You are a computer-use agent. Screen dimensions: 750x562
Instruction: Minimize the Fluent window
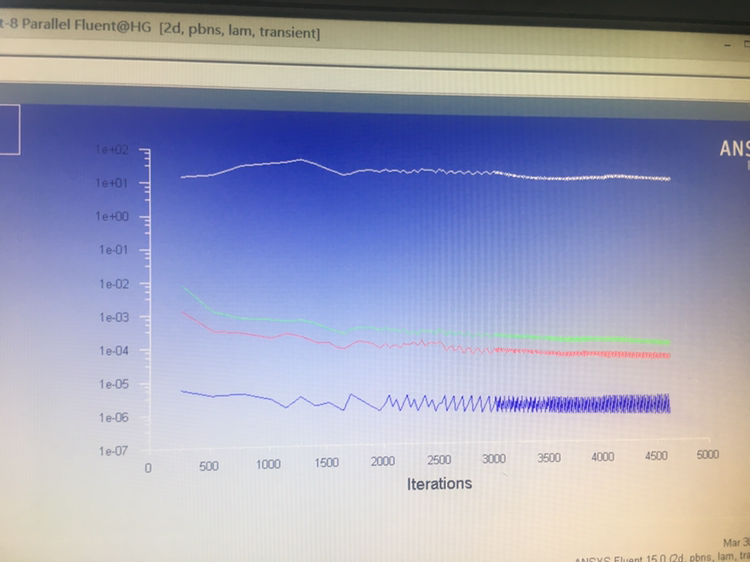click(x=728, y=45)
